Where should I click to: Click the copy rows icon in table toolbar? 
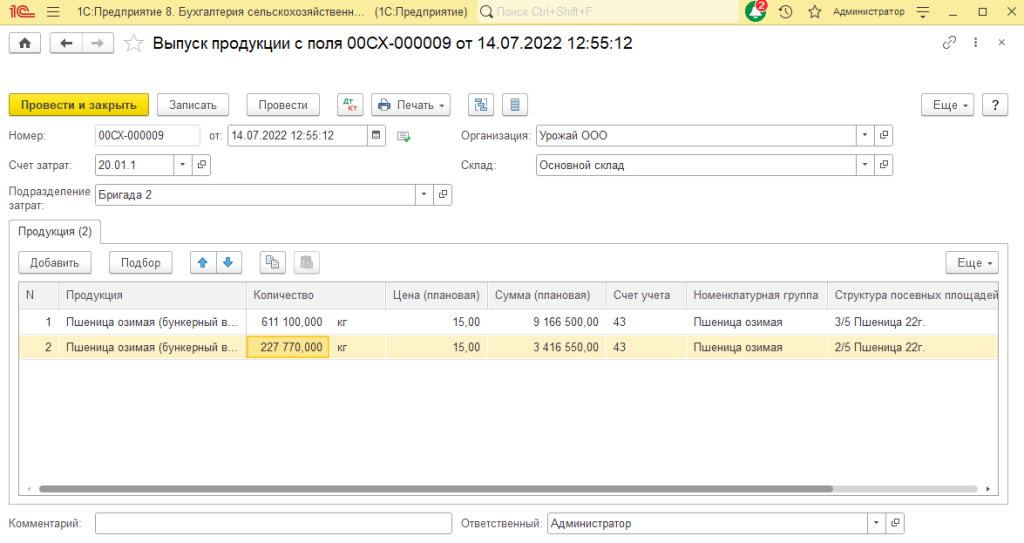(x=272, y=262)
